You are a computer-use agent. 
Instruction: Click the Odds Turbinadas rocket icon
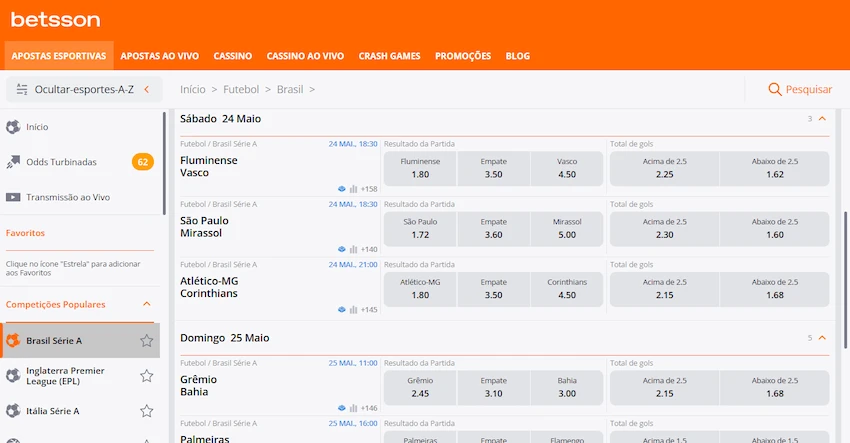13,162
